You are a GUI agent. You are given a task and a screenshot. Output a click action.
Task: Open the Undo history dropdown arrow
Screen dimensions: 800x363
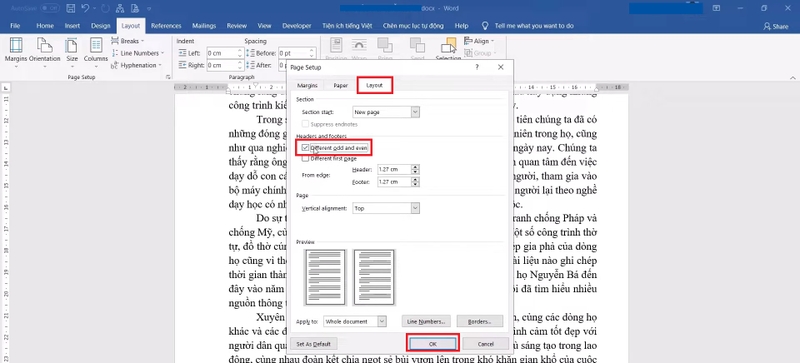pyautogui.click(x=95, y=9)
